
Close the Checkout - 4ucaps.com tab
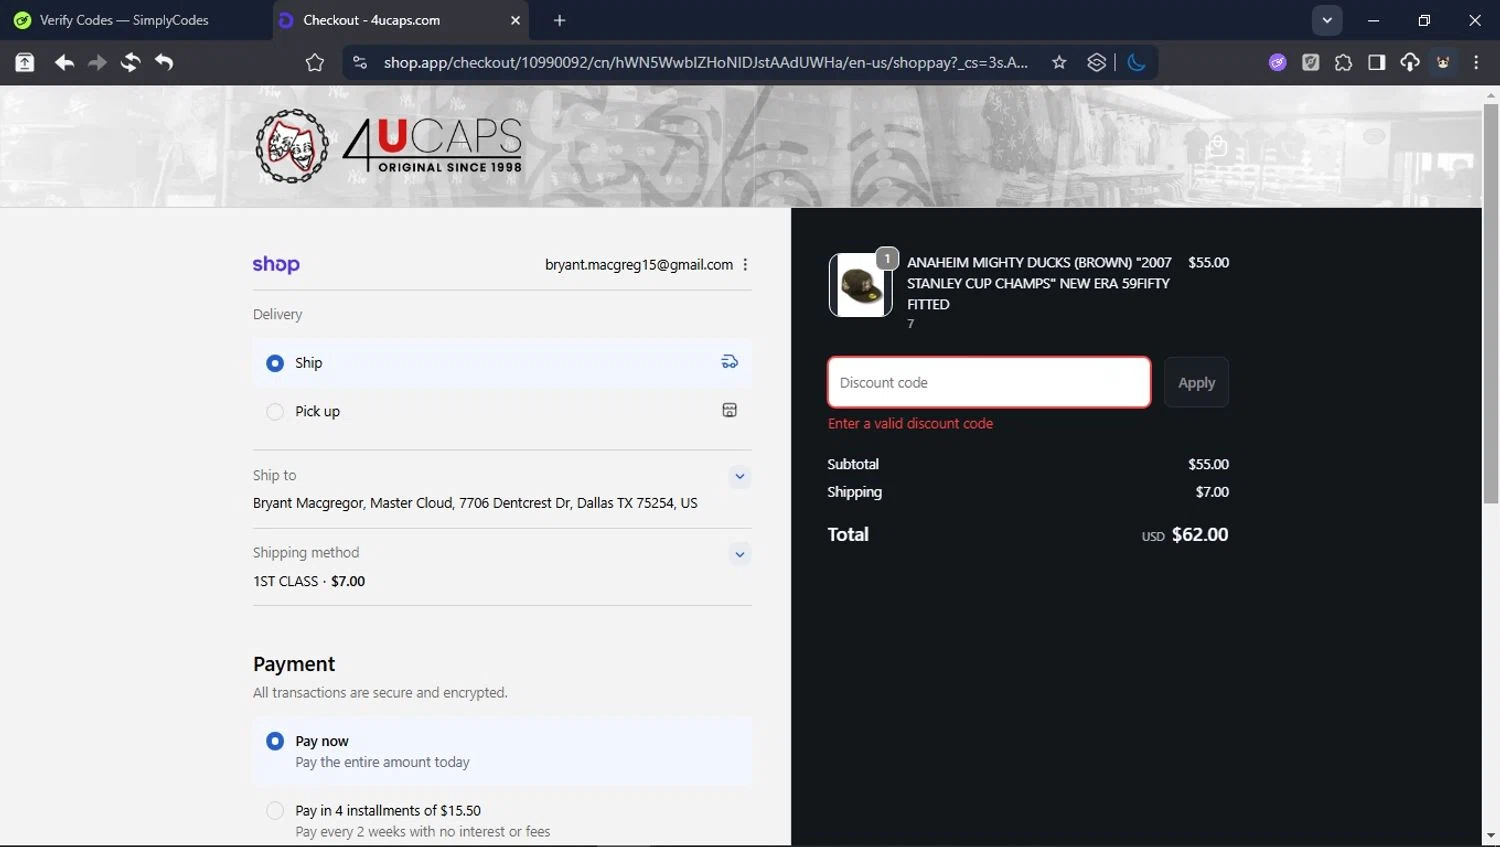(x=516, y=20)
